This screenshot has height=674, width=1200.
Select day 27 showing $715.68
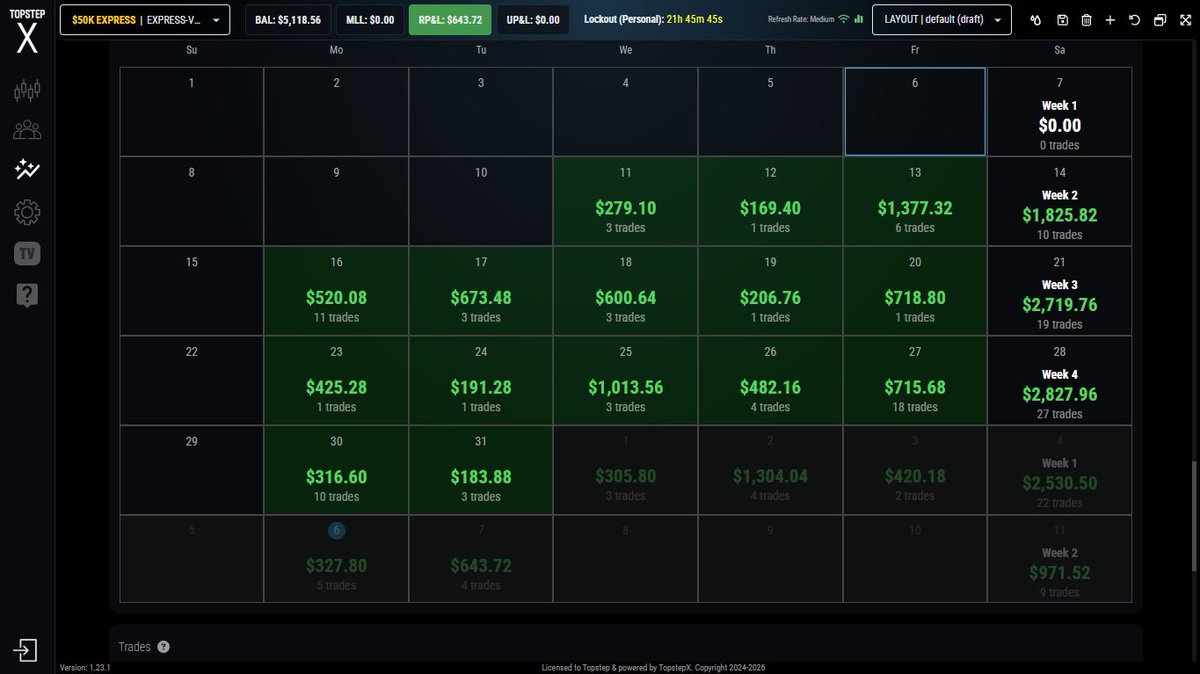coord(915,380)
